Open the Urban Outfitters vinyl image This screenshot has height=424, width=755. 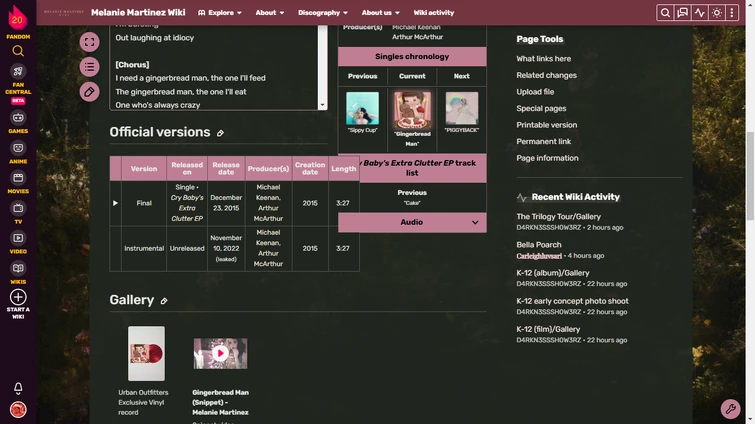click(x=146, y=354)
